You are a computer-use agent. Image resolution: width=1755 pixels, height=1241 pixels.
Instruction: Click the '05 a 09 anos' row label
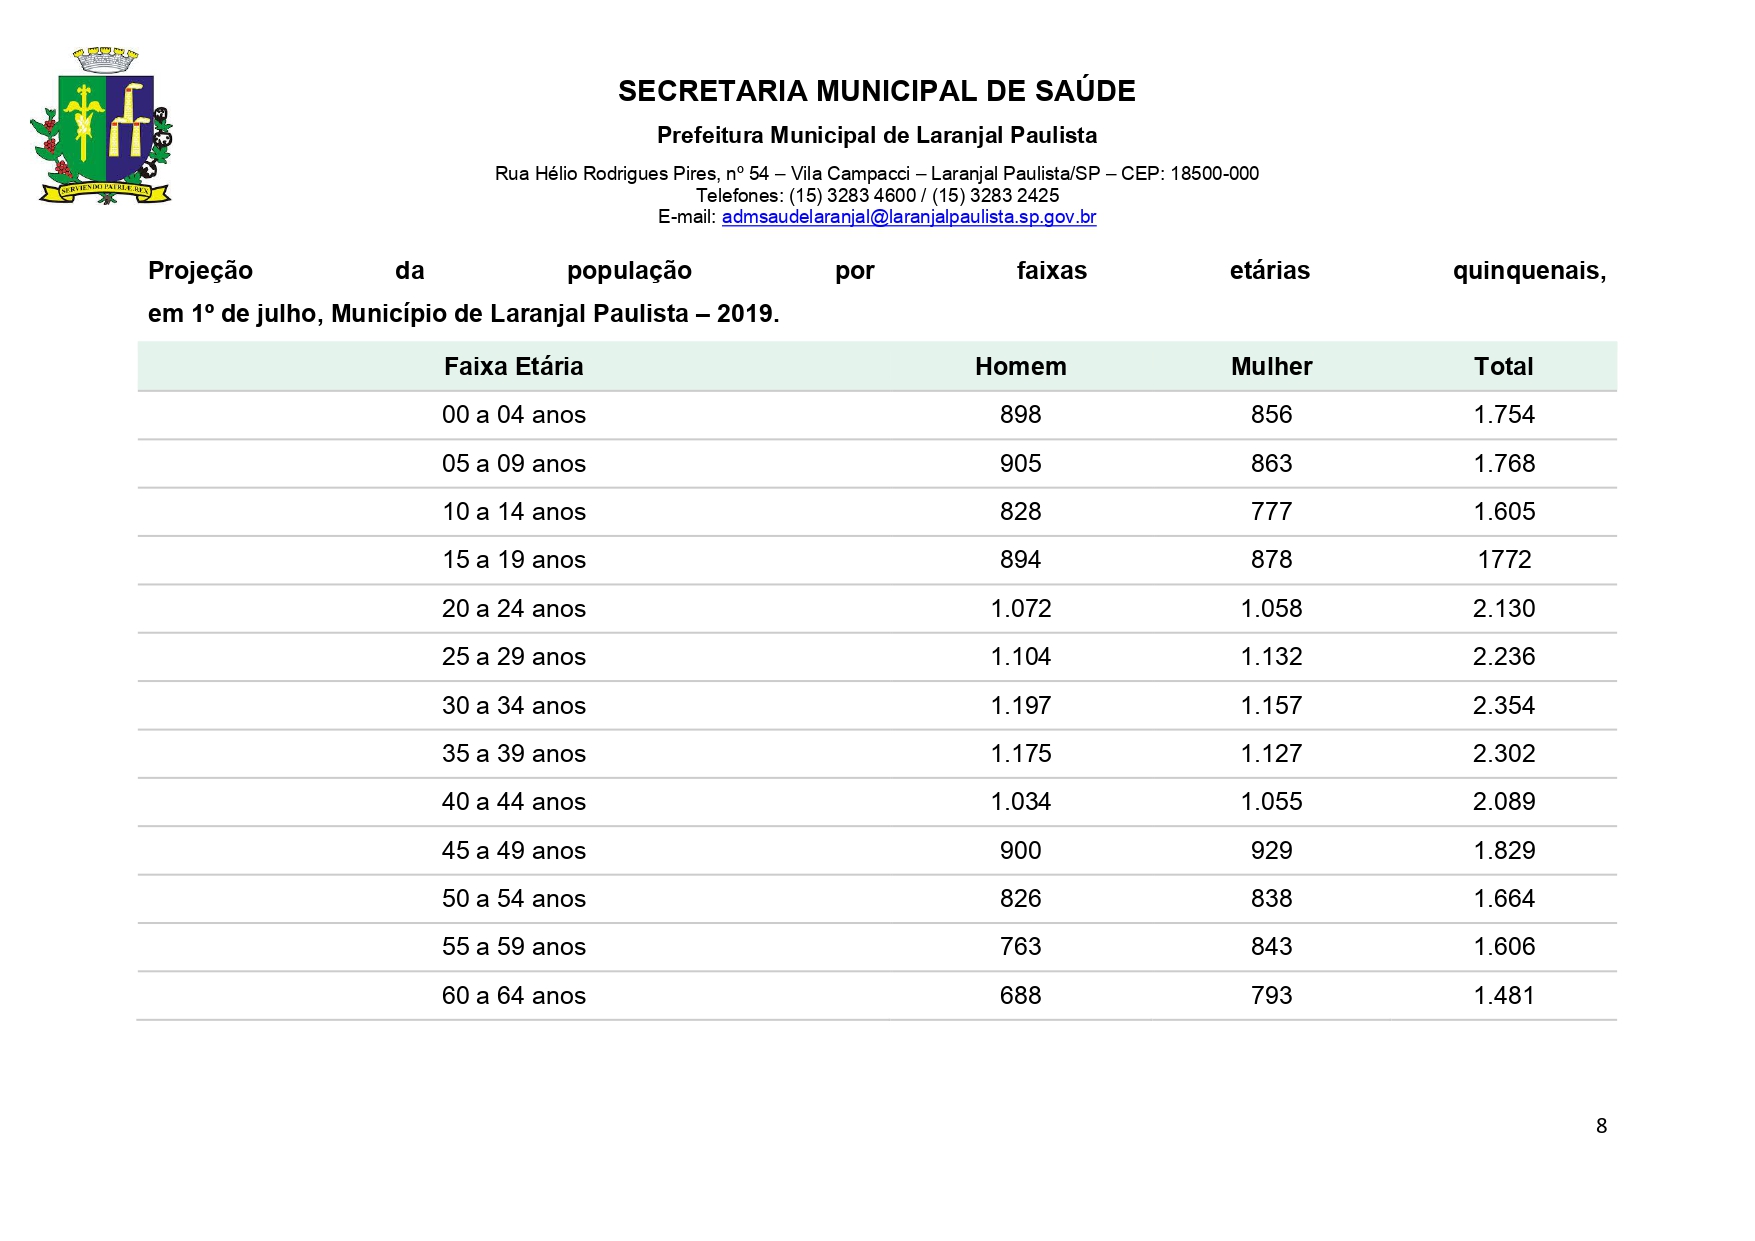tap(514, 464)
